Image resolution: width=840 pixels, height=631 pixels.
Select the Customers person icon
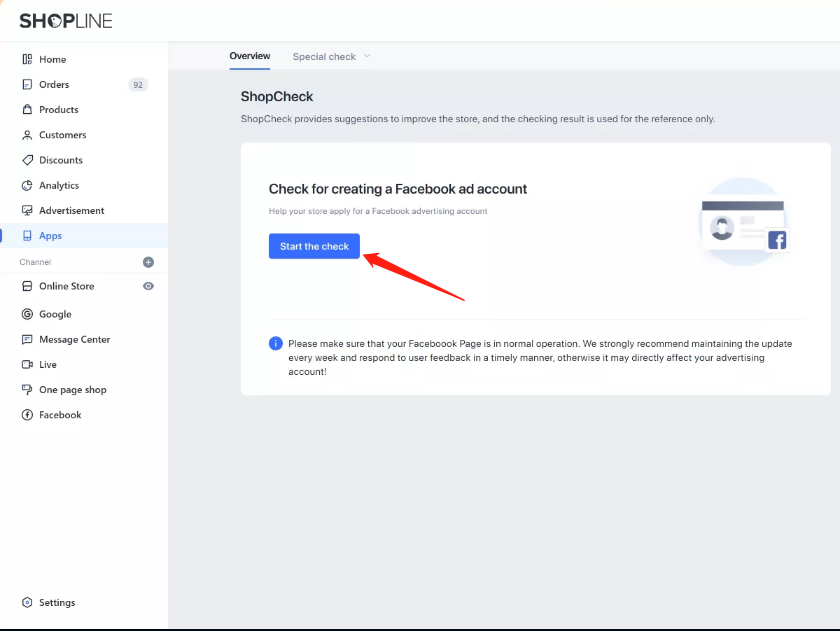coord(27,135)
